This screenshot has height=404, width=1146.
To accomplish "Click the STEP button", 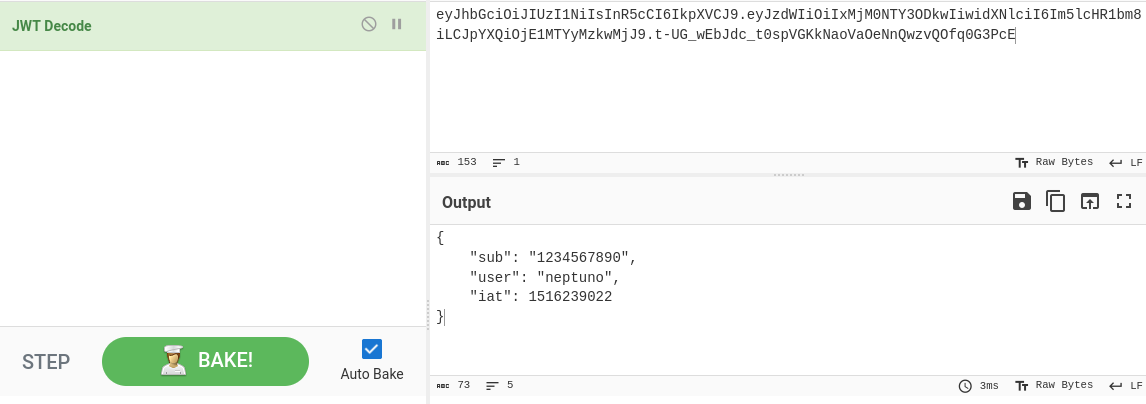I will tap(46, 362).
